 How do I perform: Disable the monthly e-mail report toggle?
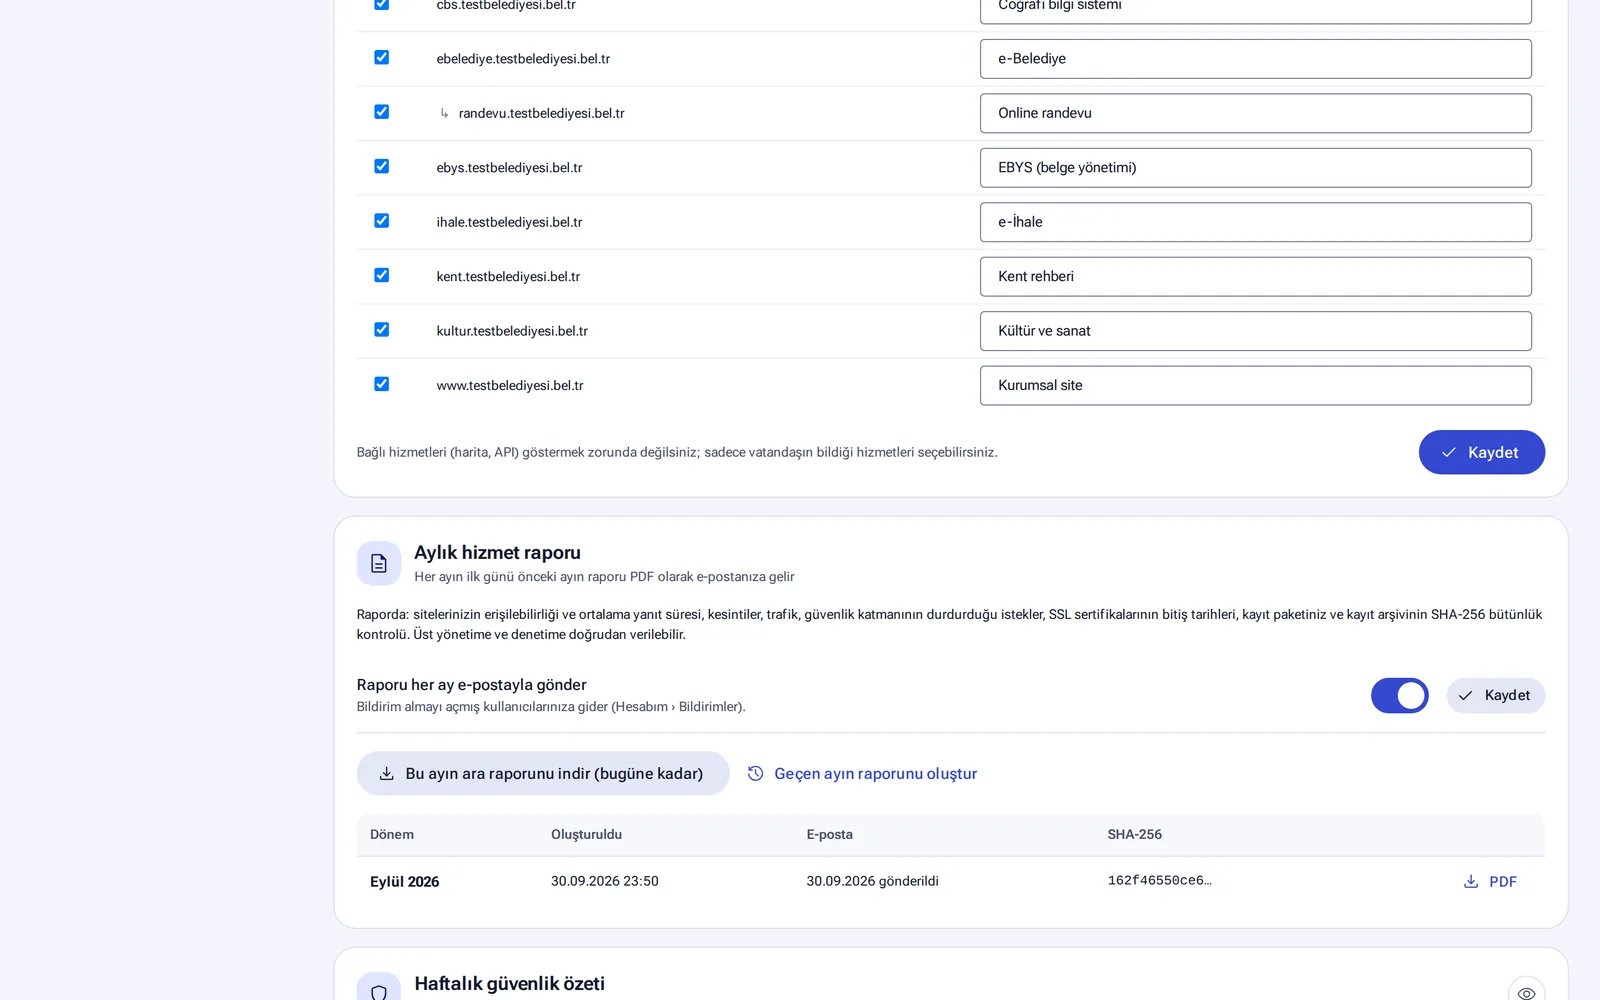(x=1399, y=696)
